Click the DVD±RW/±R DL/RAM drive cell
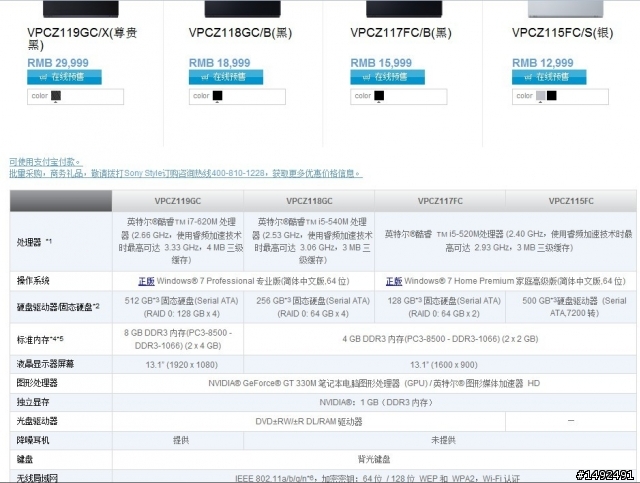 coord(309,421)
